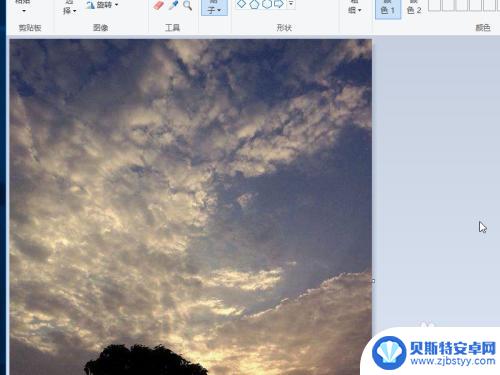Choose the pentagon shape

(x=254, y=4)
